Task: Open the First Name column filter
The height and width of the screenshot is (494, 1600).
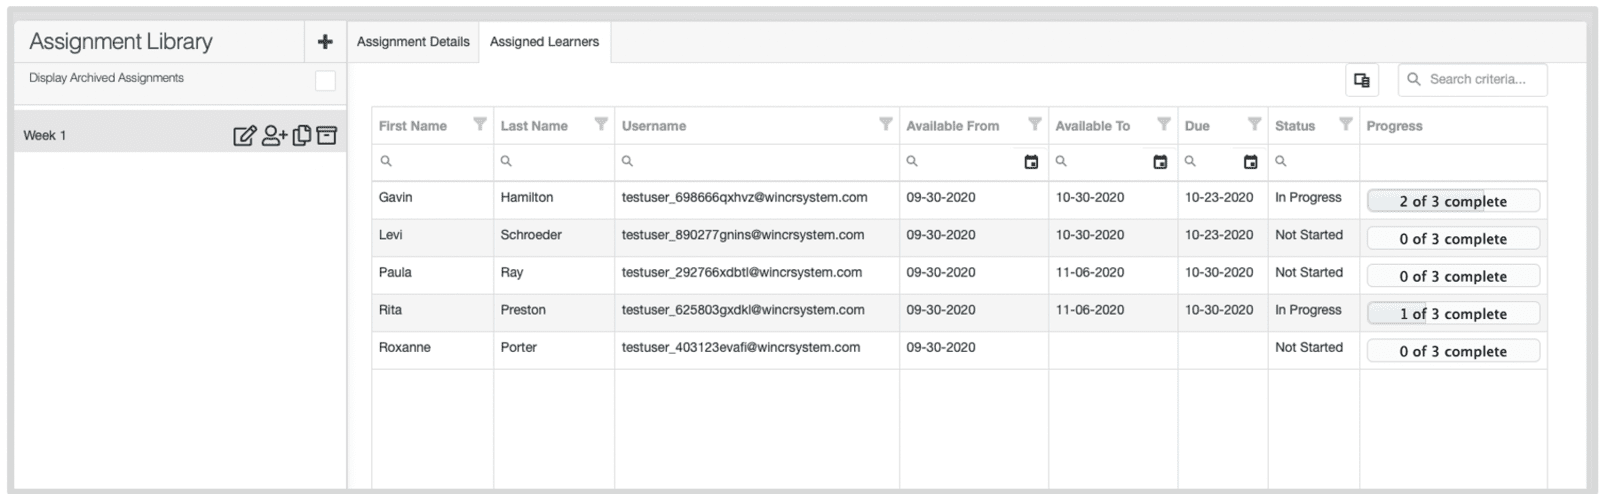Action: tap(480, 125)
